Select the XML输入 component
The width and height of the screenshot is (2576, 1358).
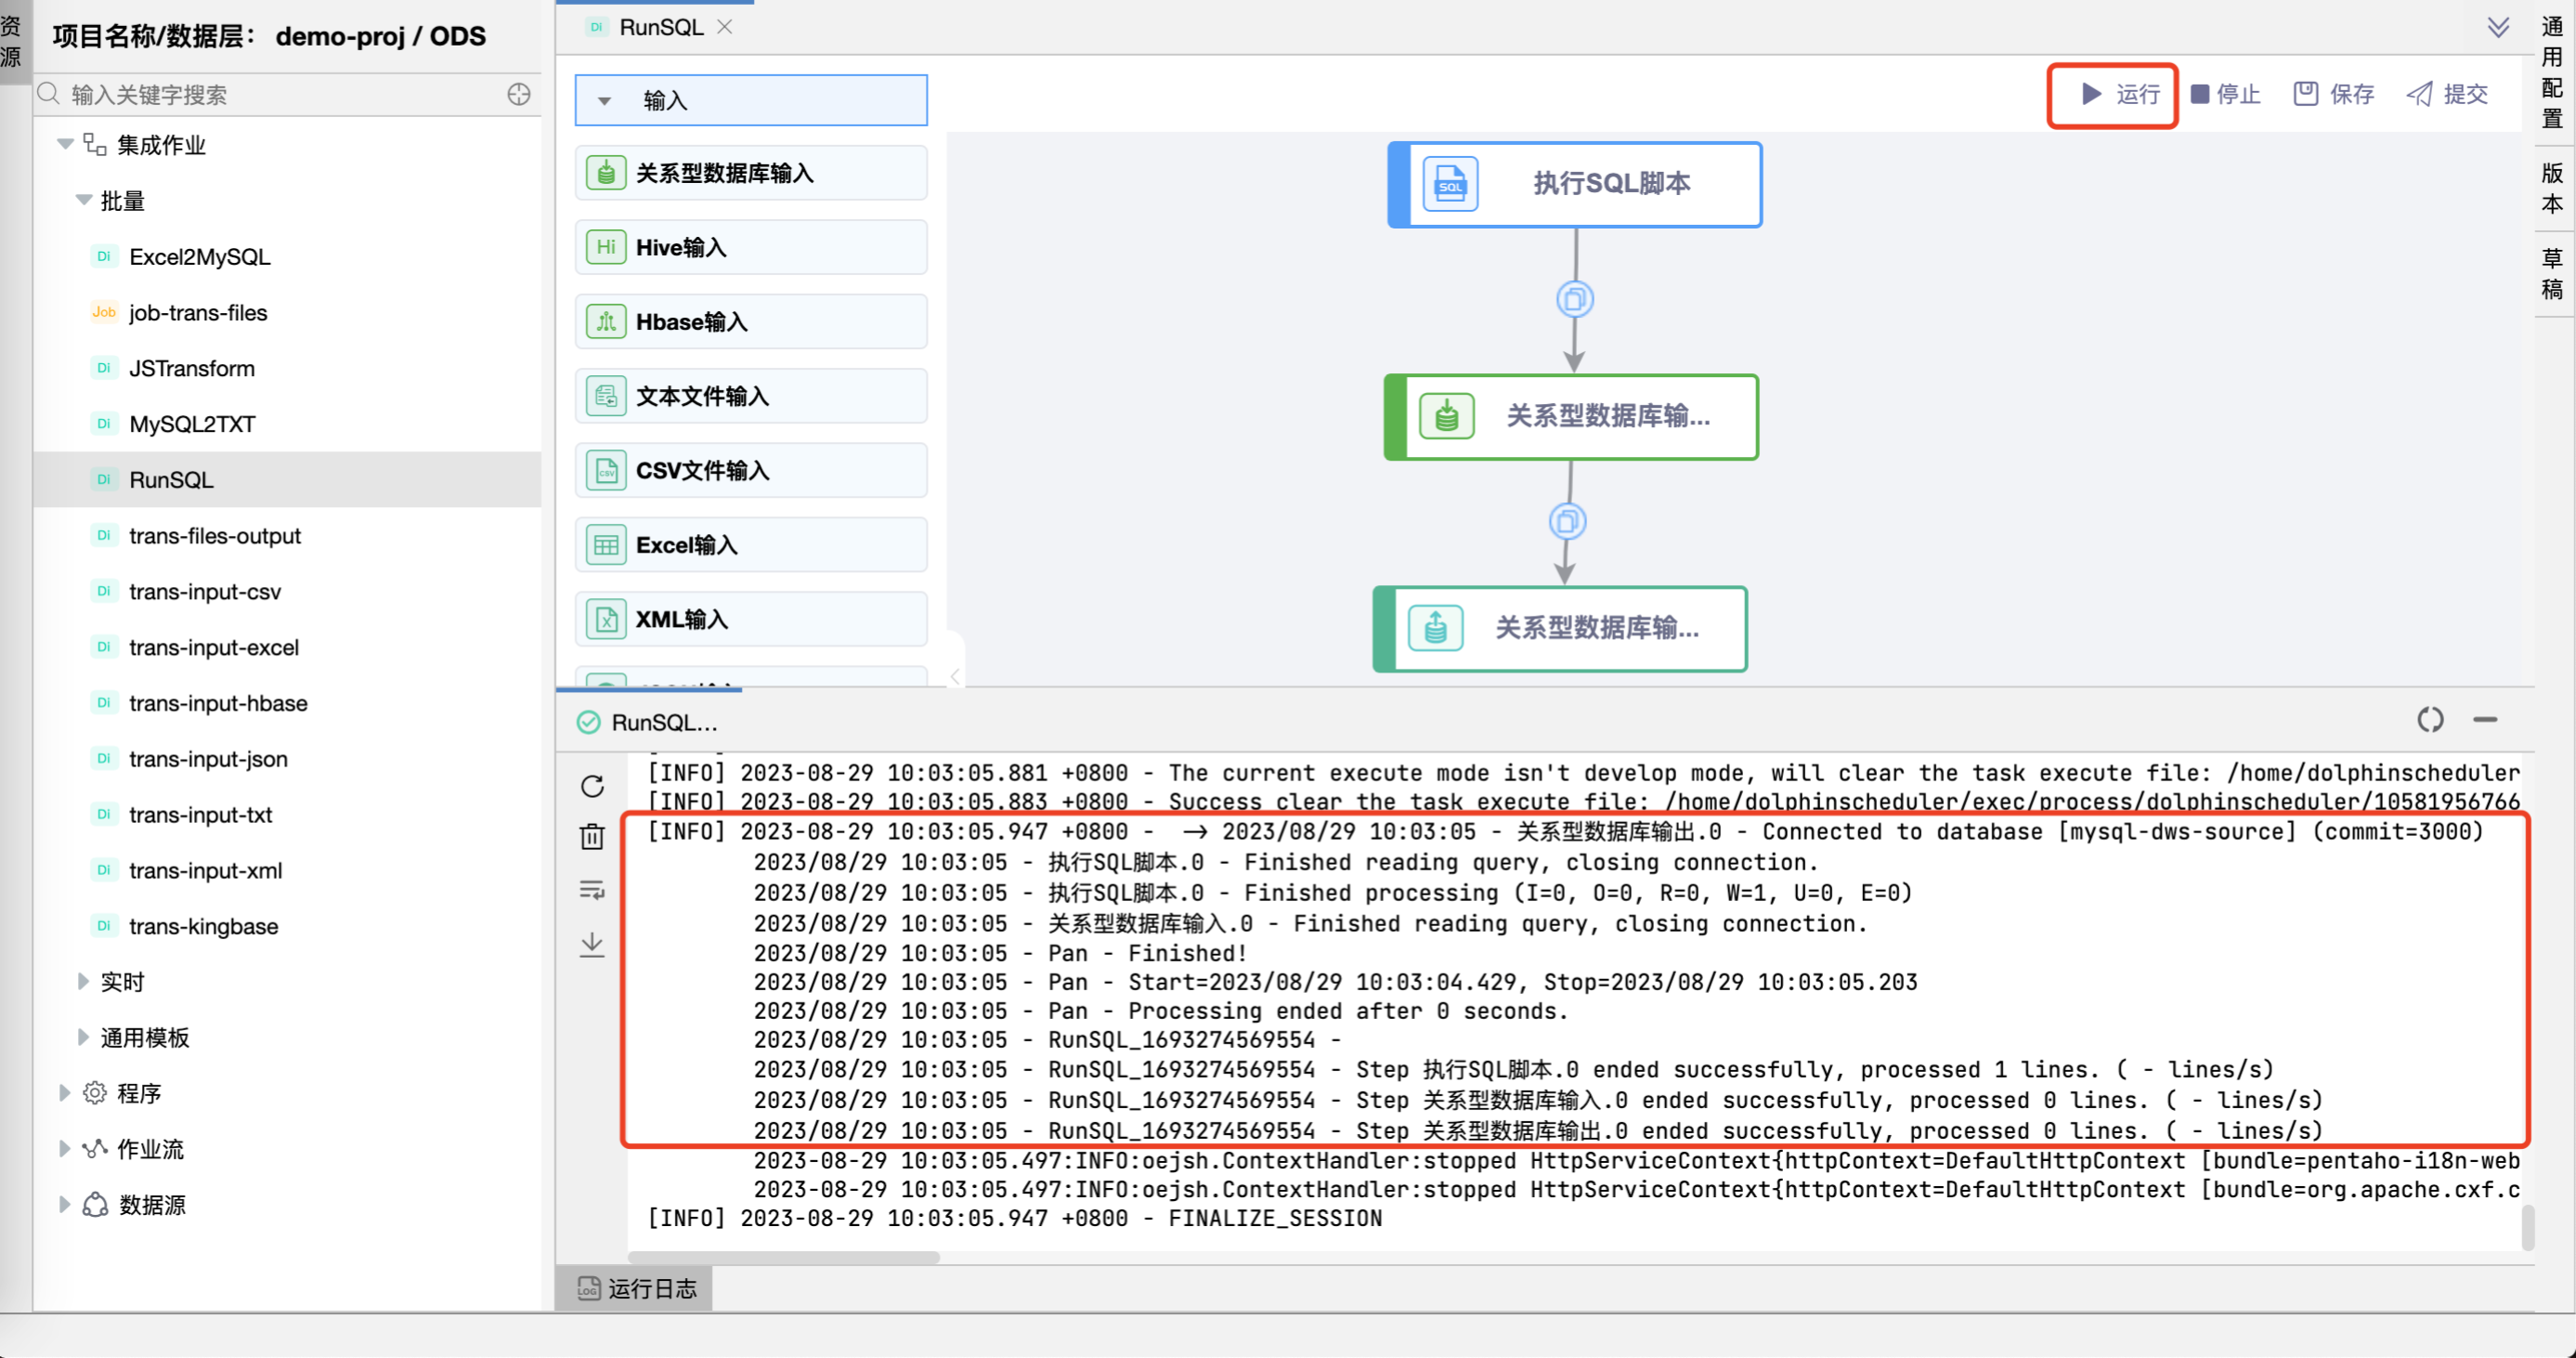tap(751, 618)
